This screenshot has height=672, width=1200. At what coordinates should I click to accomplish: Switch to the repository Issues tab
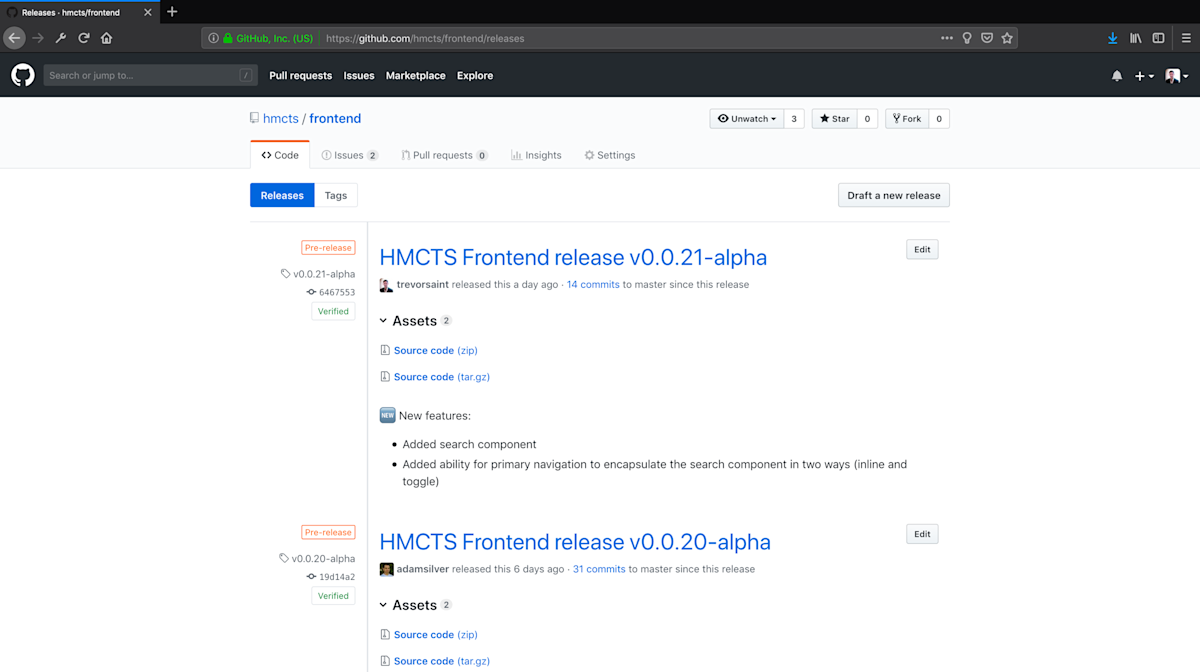click(350, 155)
